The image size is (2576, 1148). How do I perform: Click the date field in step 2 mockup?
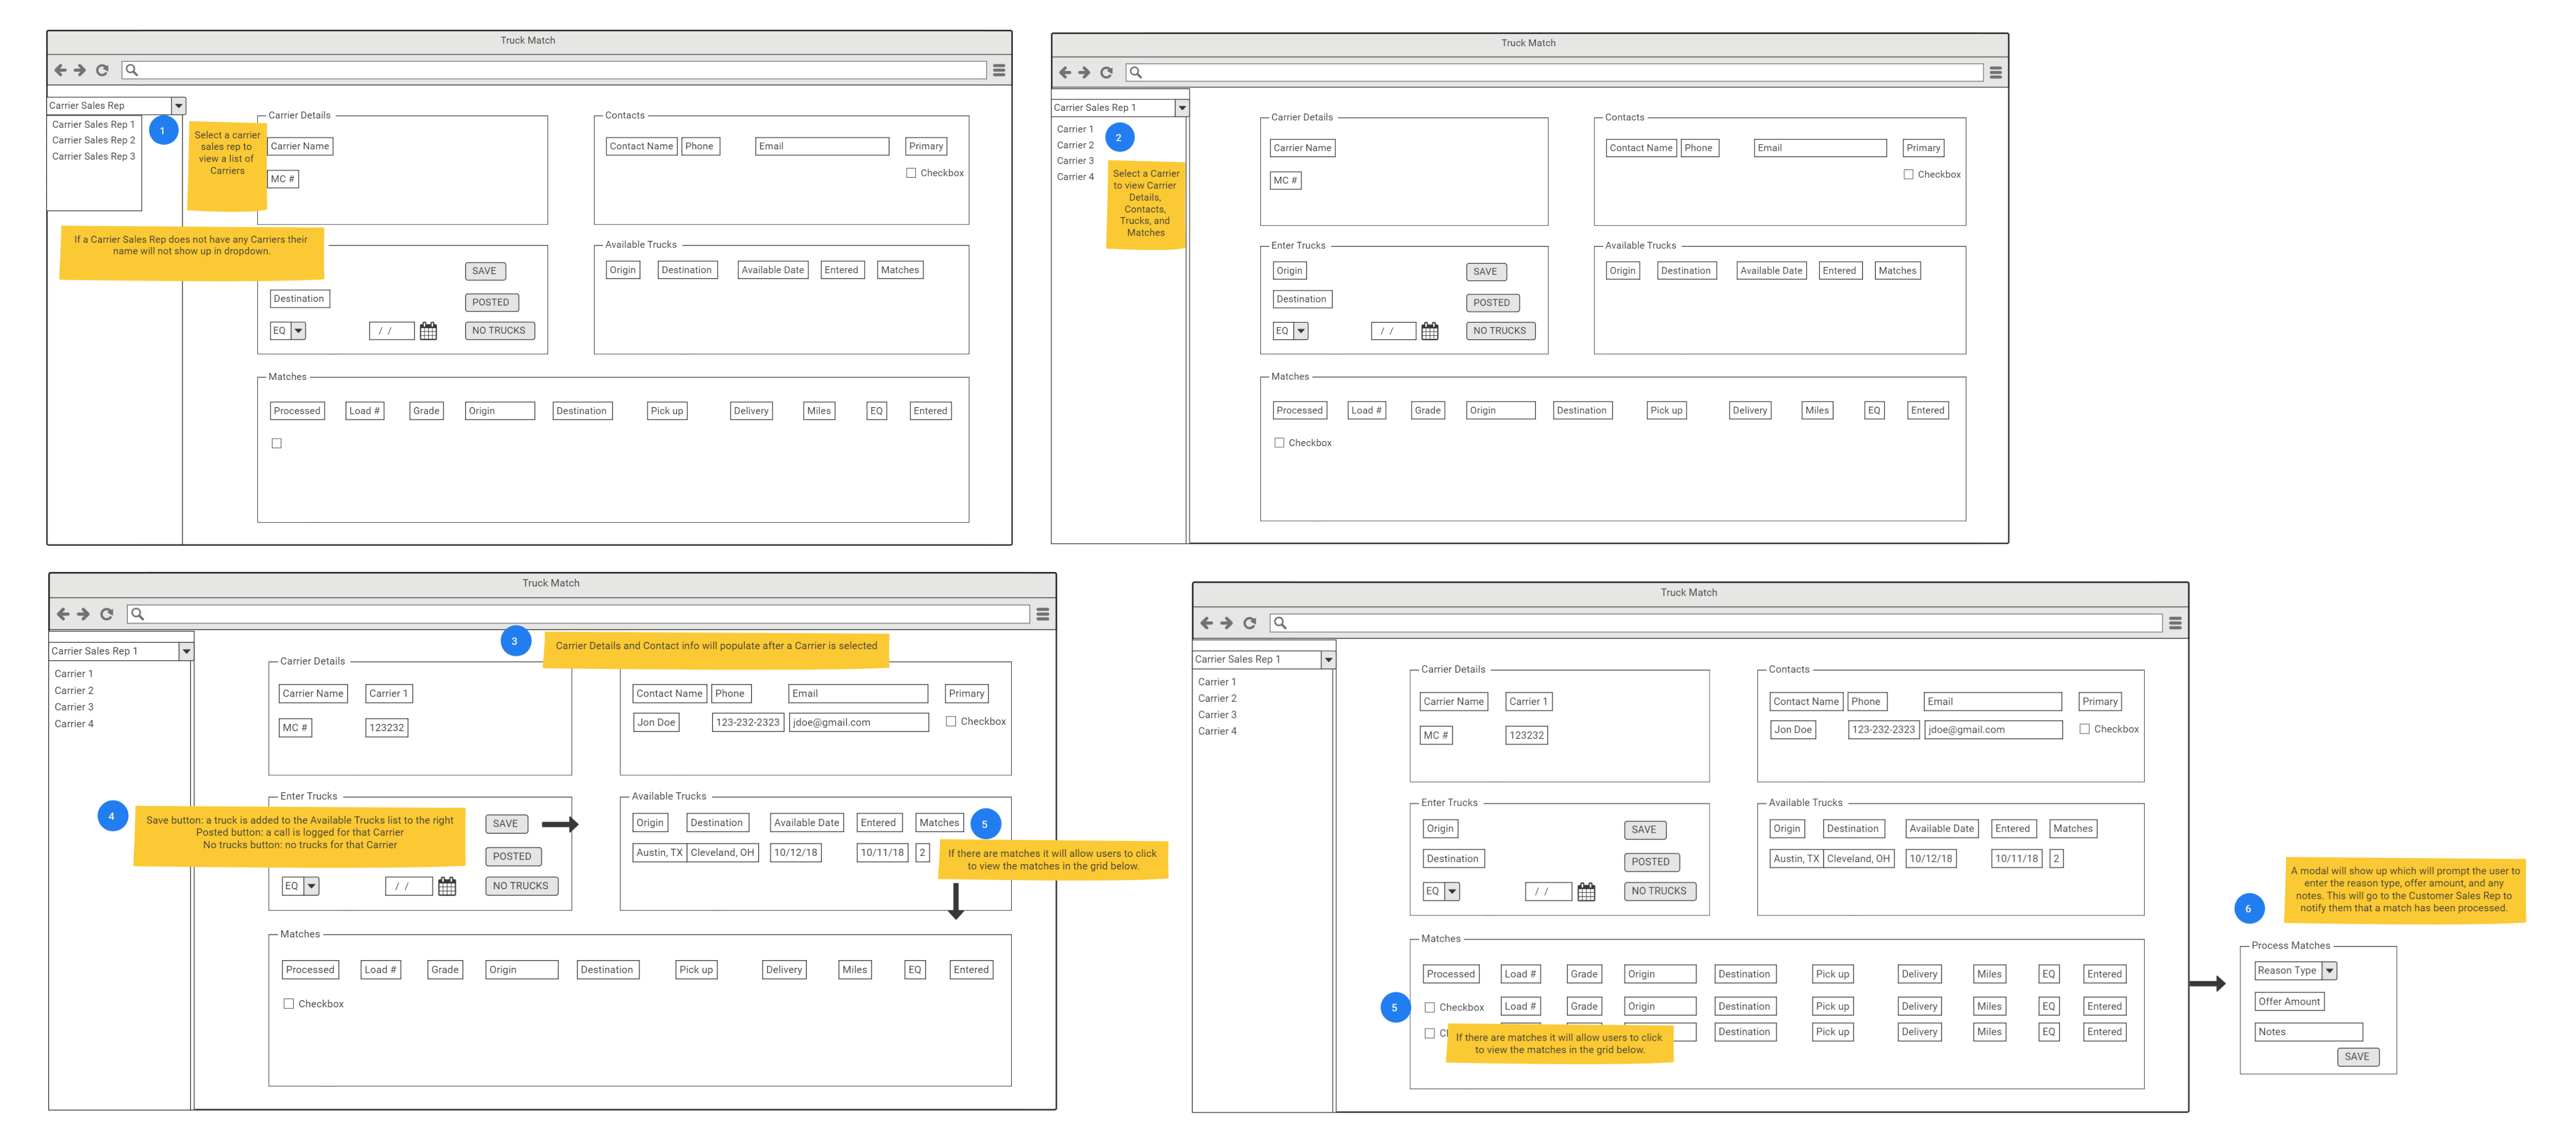coord(1393,331)
